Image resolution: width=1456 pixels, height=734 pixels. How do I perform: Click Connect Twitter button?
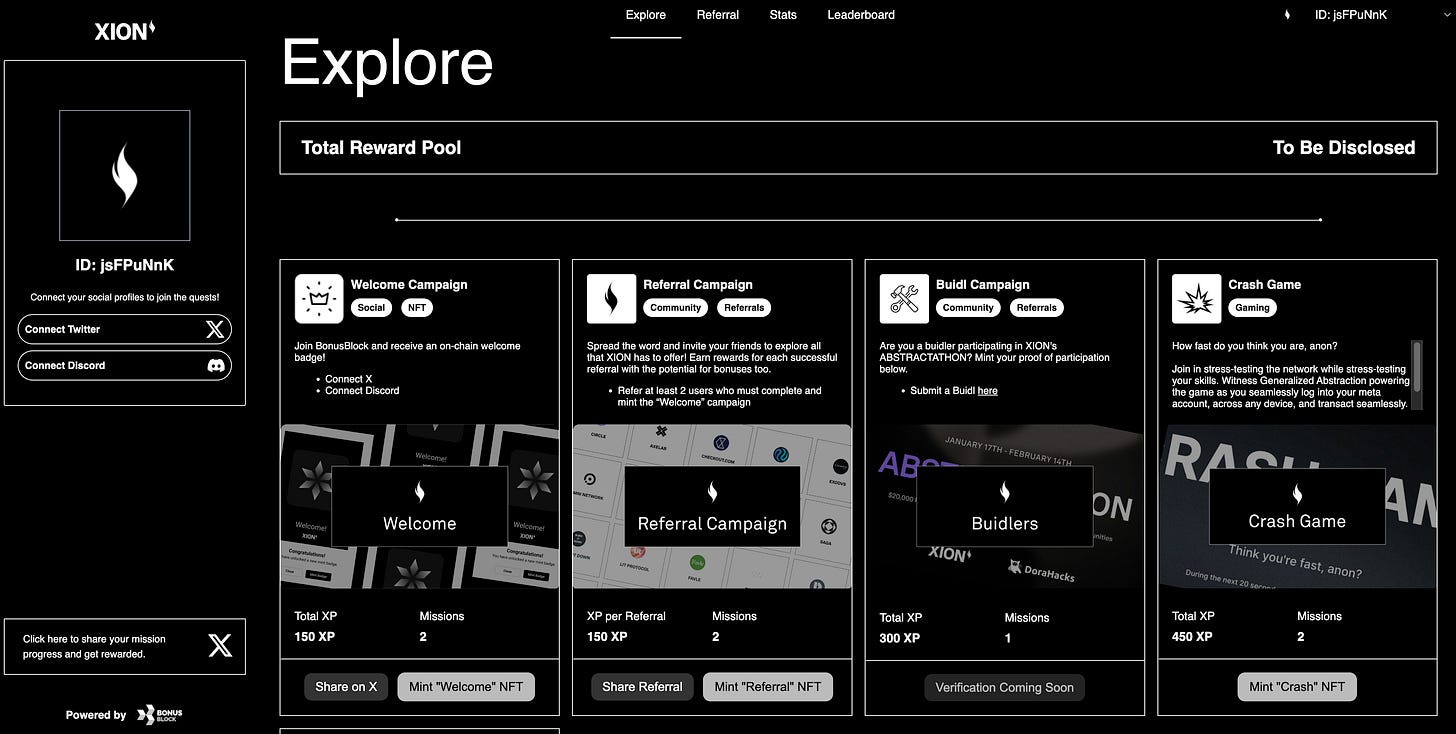(125, 329)
